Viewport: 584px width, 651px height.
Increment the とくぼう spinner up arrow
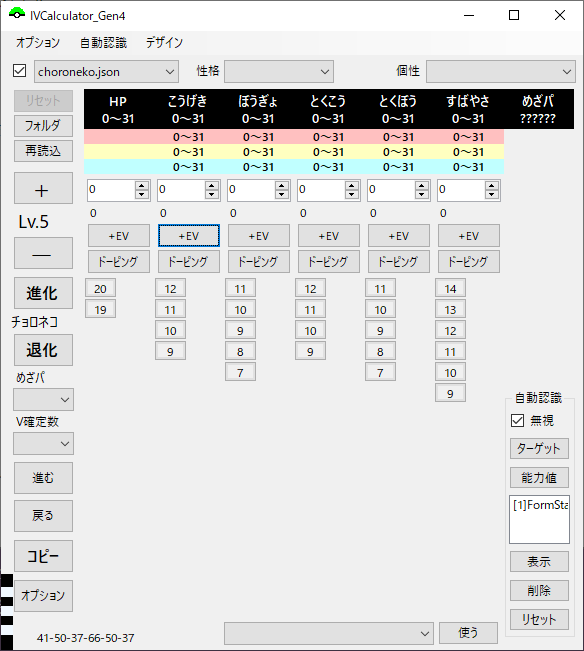(422, 185)
